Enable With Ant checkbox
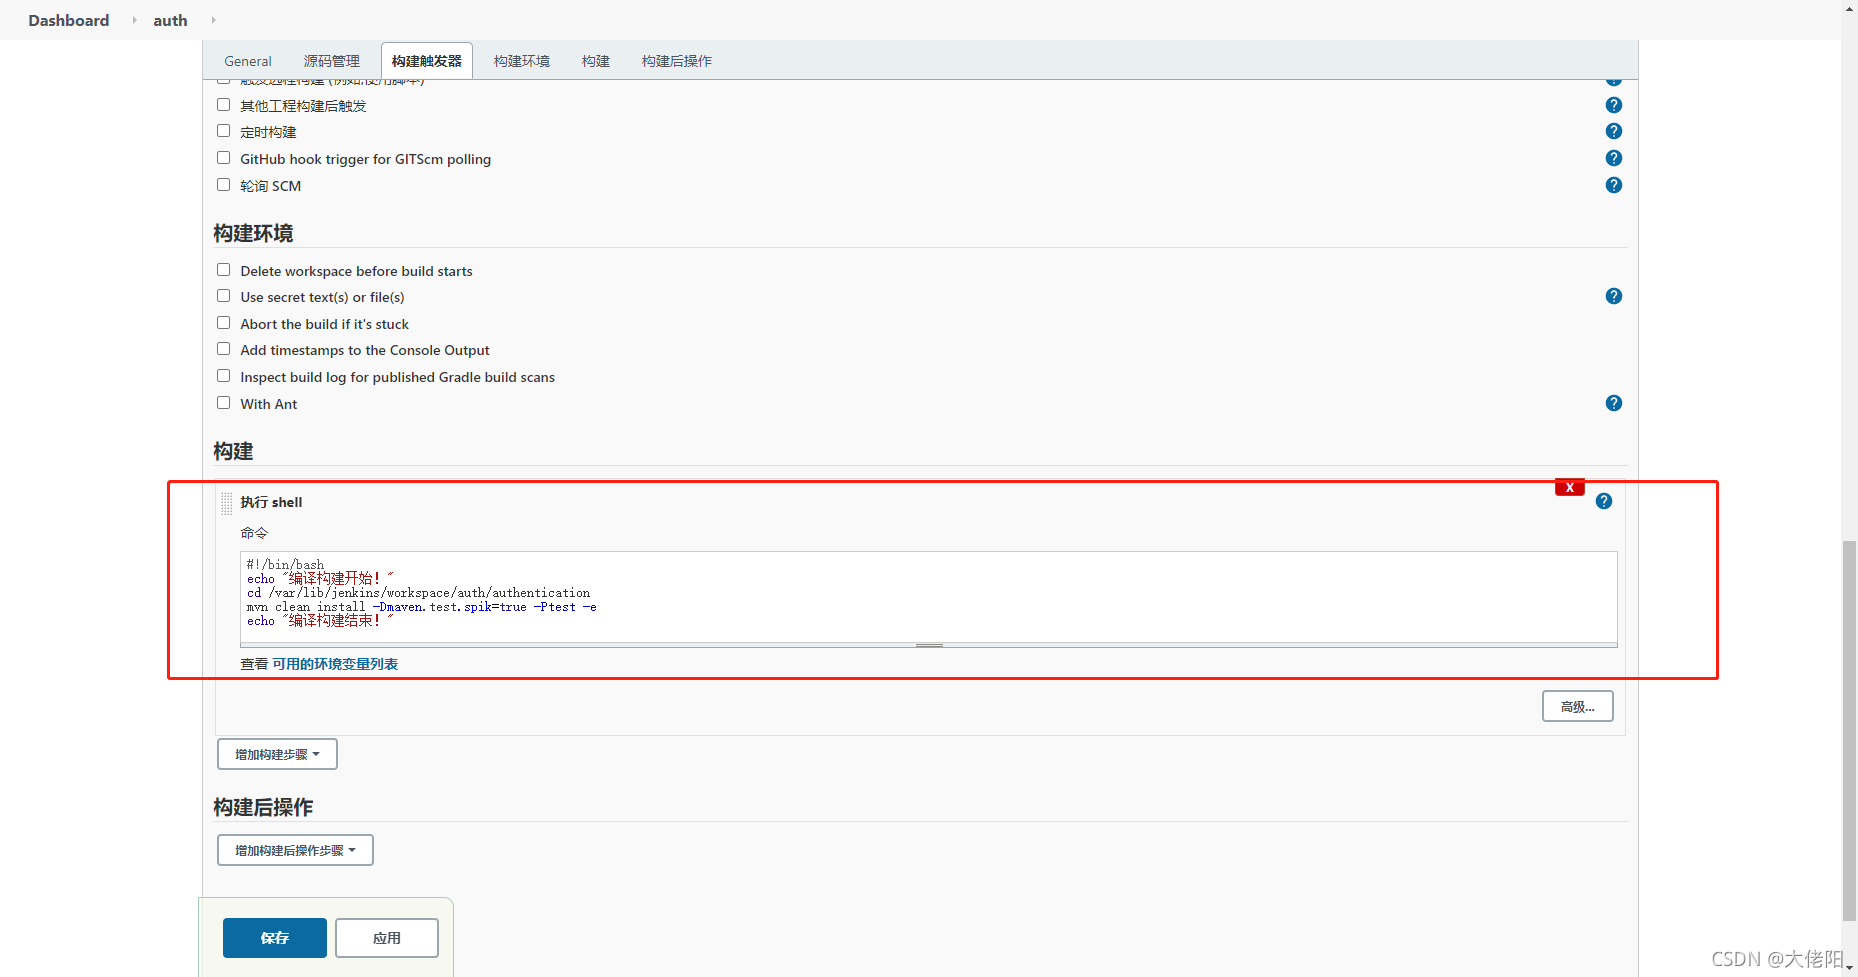The width and height of the screenshot is (1858, 977). point(224,403)
